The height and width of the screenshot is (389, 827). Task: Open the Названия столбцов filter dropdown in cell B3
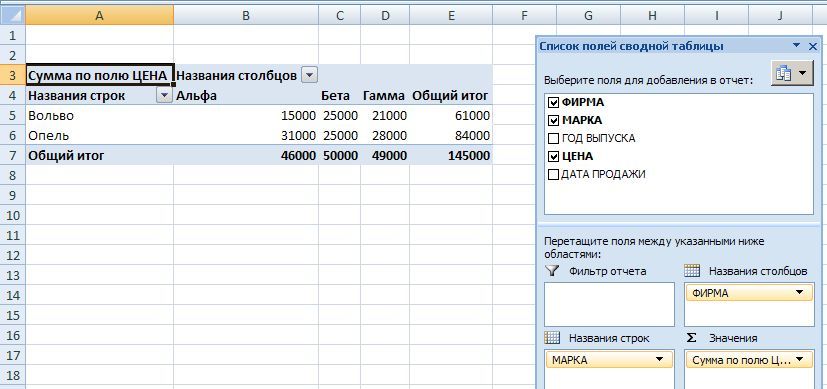(309, 76)
